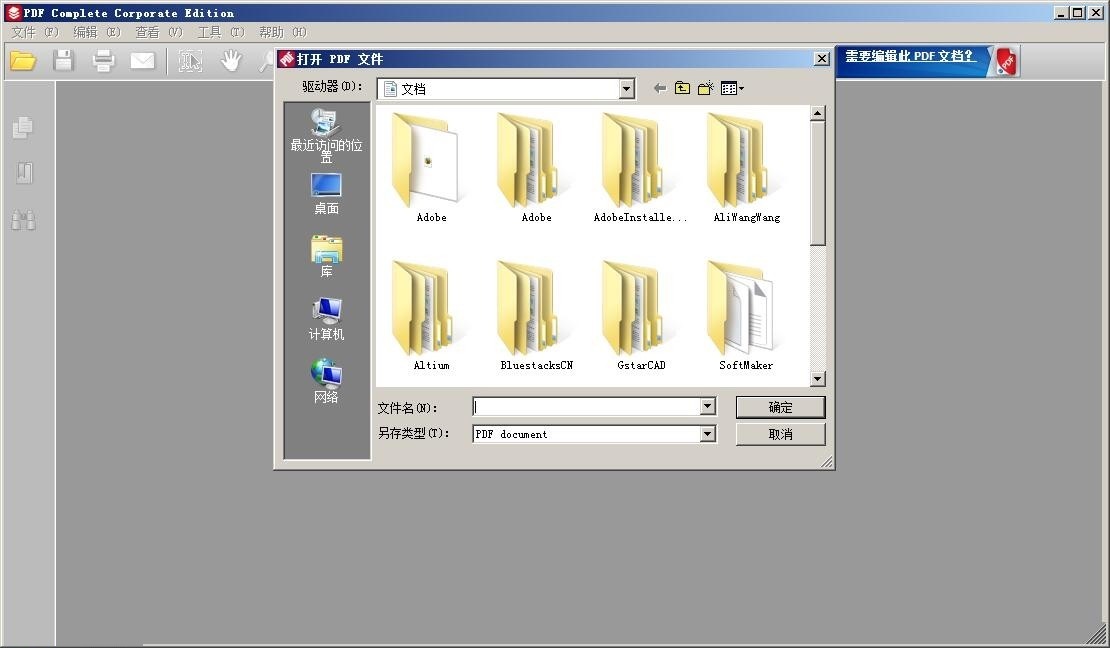Save the document using the floppy disk icon
This screenshot has height=648, width=1110.
pyautogui.click(x=64, y=61)
